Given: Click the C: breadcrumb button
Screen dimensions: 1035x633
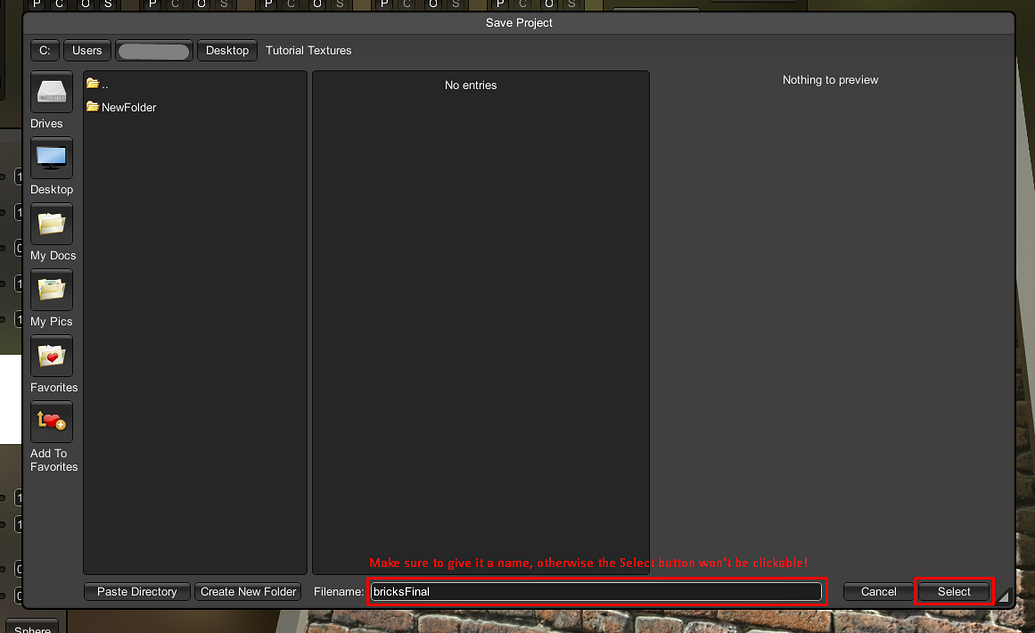Looking at the screenshot, I should click(45, 51).
